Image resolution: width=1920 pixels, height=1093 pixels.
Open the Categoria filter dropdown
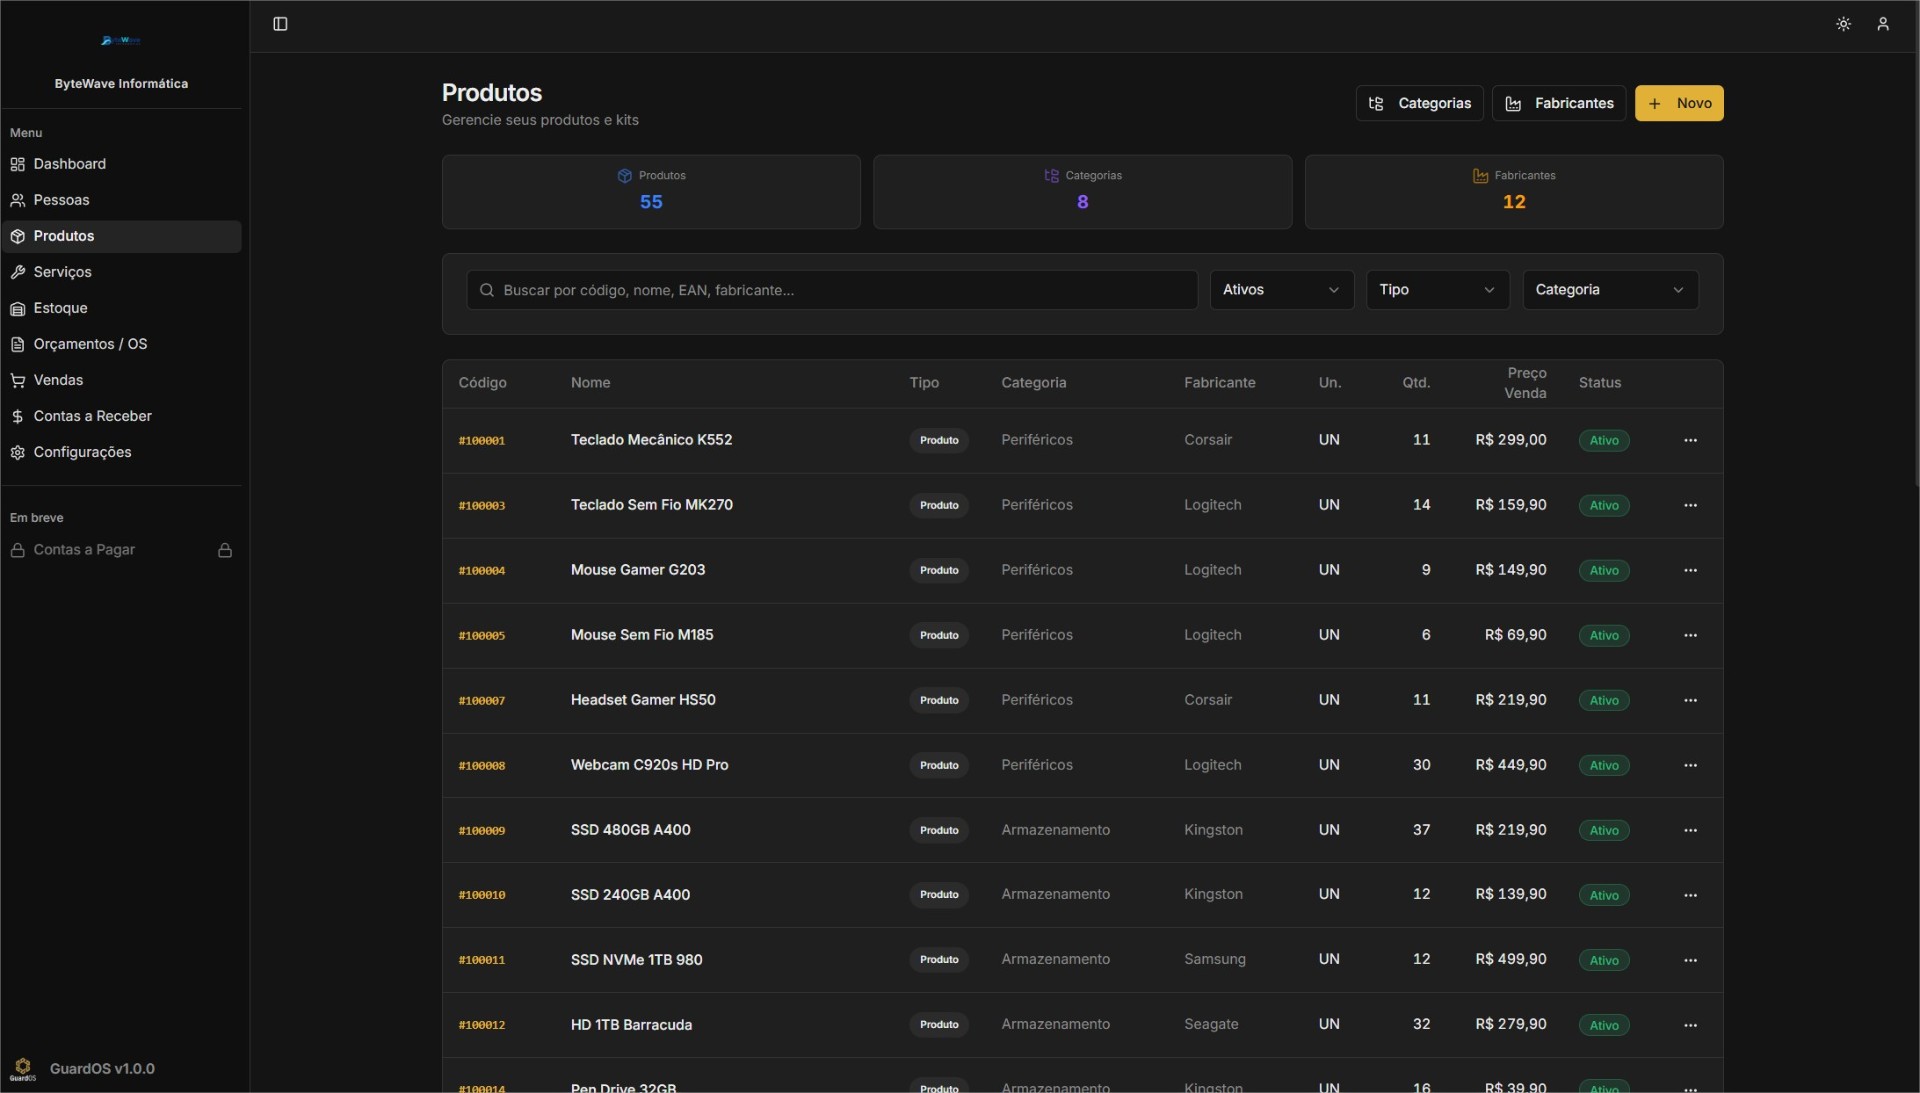point(1609,290)
